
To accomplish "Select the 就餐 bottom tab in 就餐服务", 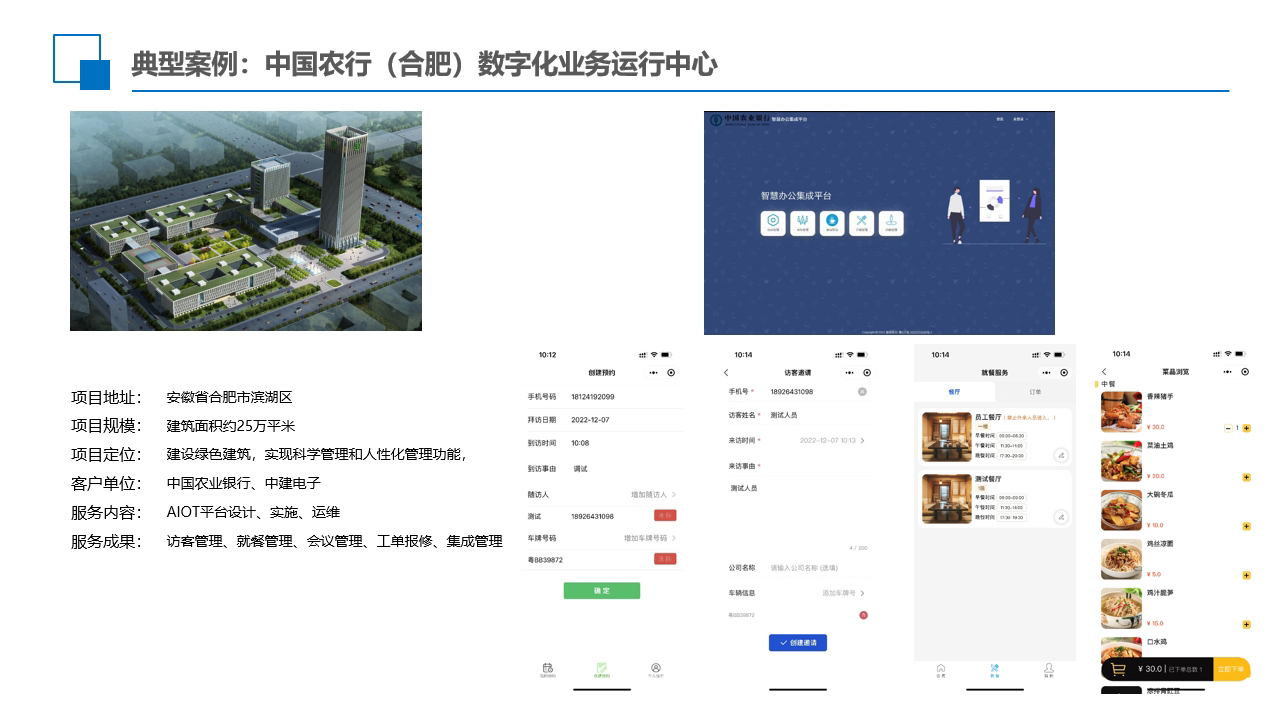I will point(995,670).
